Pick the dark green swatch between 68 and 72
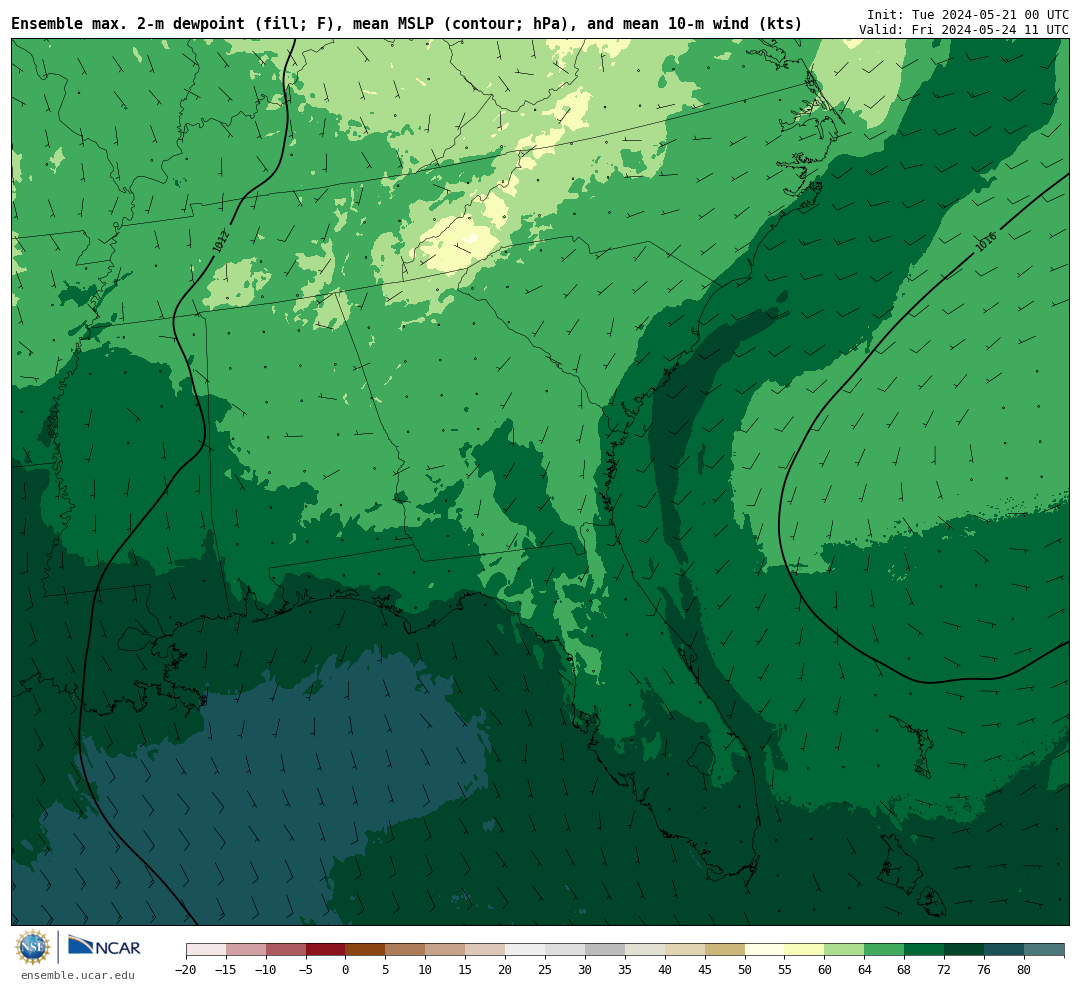The height and width of the screenshot is (988, 1080). pos(925,950)
